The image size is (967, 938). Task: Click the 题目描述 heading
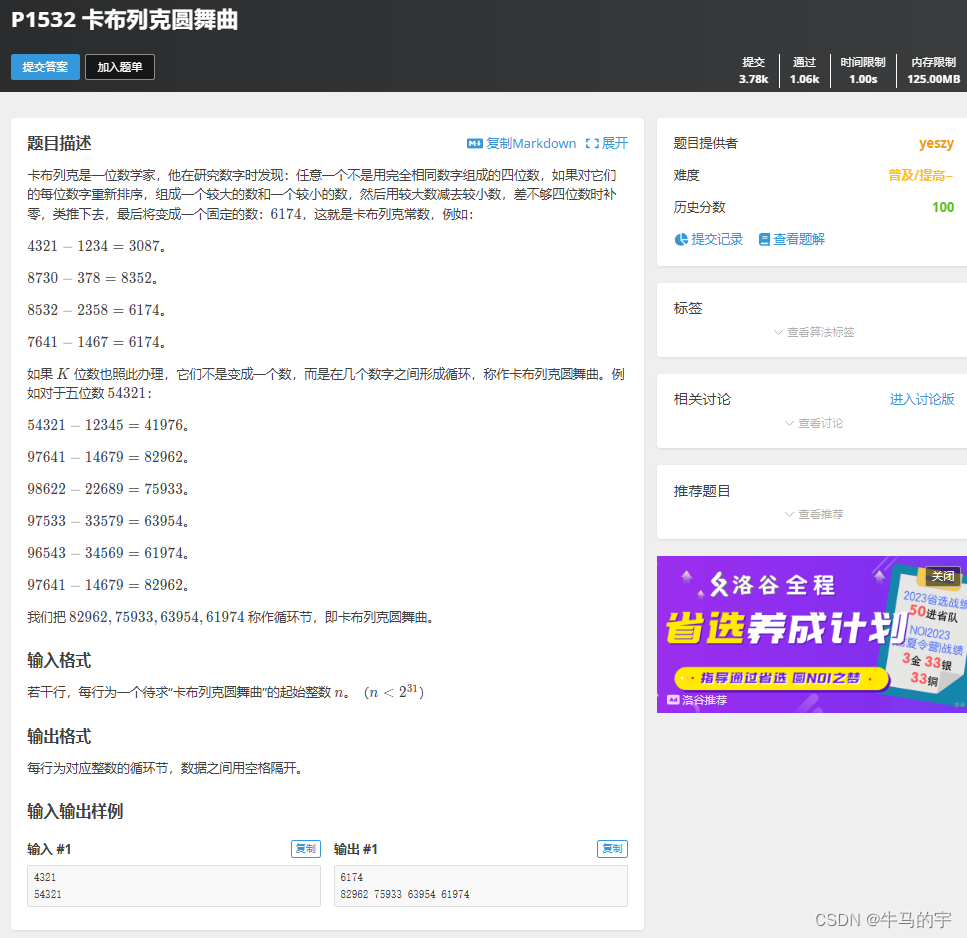point(59,144)
